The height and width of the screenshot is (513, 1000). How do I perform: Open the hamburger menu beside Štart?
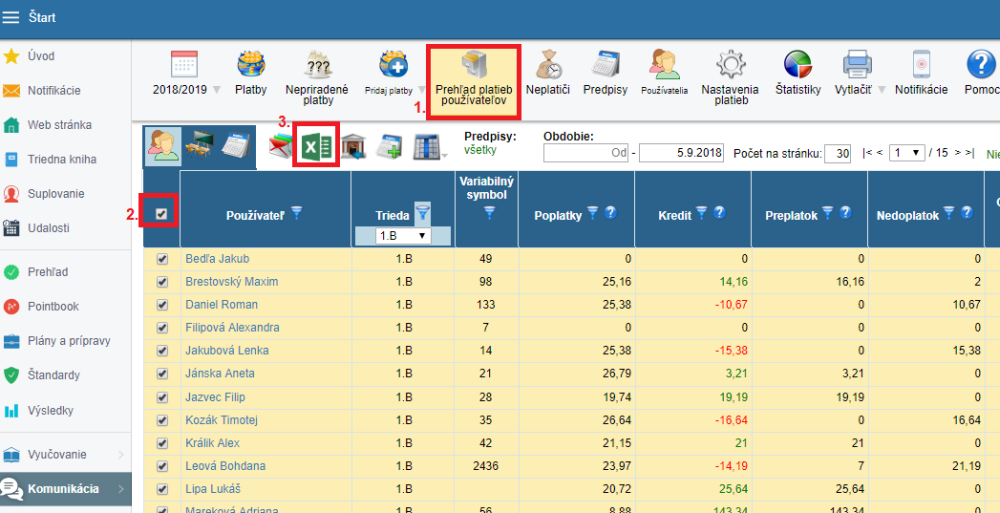(11, 17)
